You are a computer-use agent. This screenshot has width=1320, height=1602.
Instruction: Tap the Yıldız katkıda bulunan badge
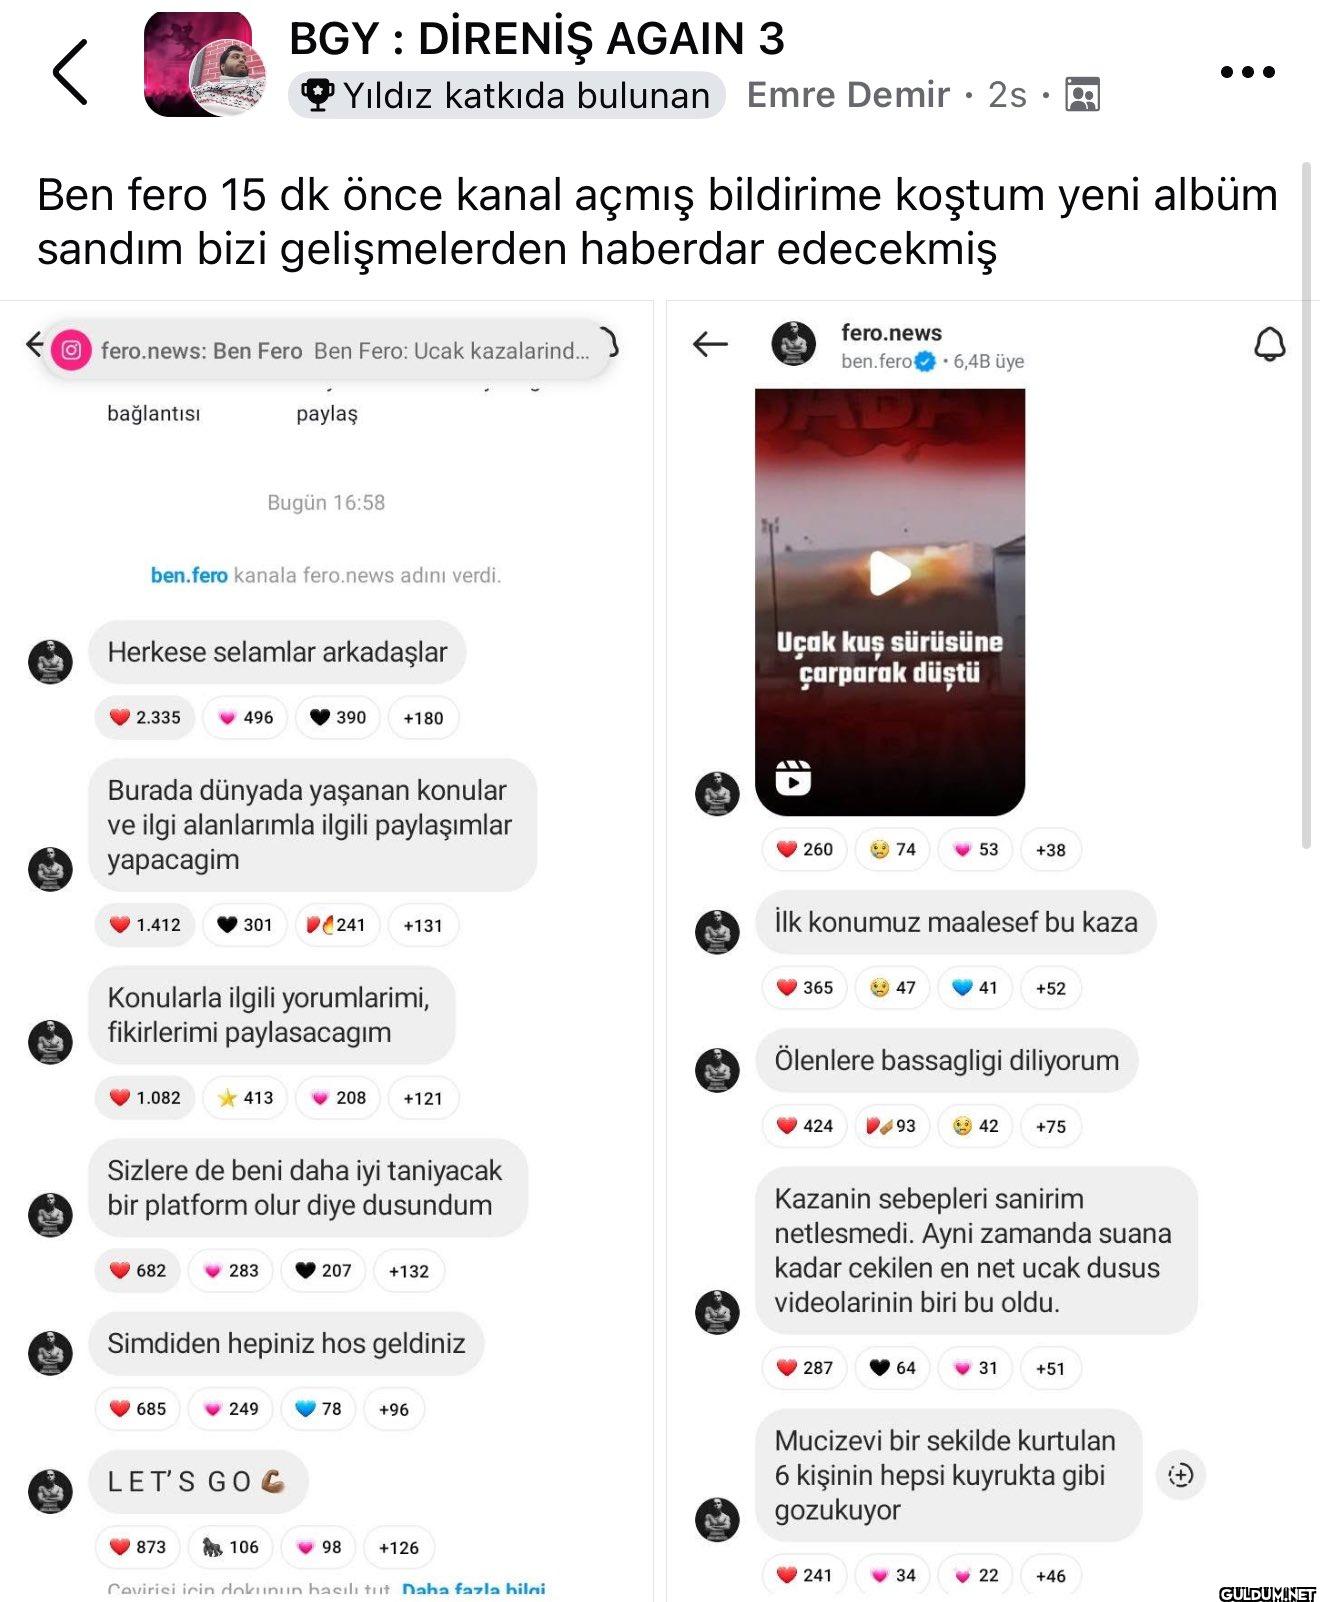click(x=507, y=95)
